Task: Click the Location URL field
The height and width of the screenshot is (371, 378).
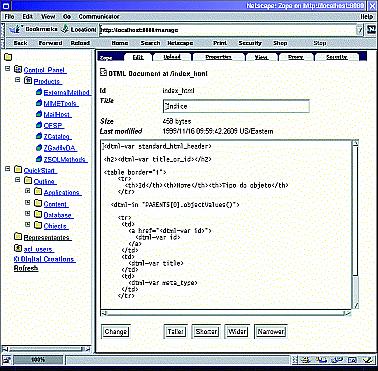Action: pyautogui.click(x=228, y=30)
